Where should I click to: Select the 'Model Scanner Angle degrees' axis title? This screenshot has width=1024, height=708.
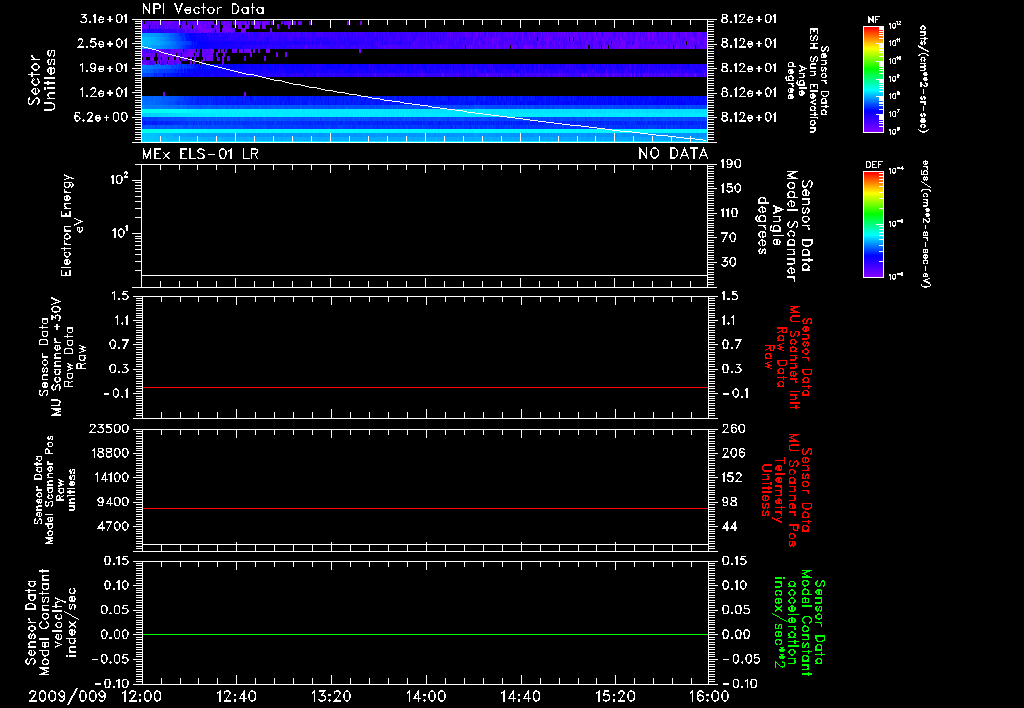[784, 225]
